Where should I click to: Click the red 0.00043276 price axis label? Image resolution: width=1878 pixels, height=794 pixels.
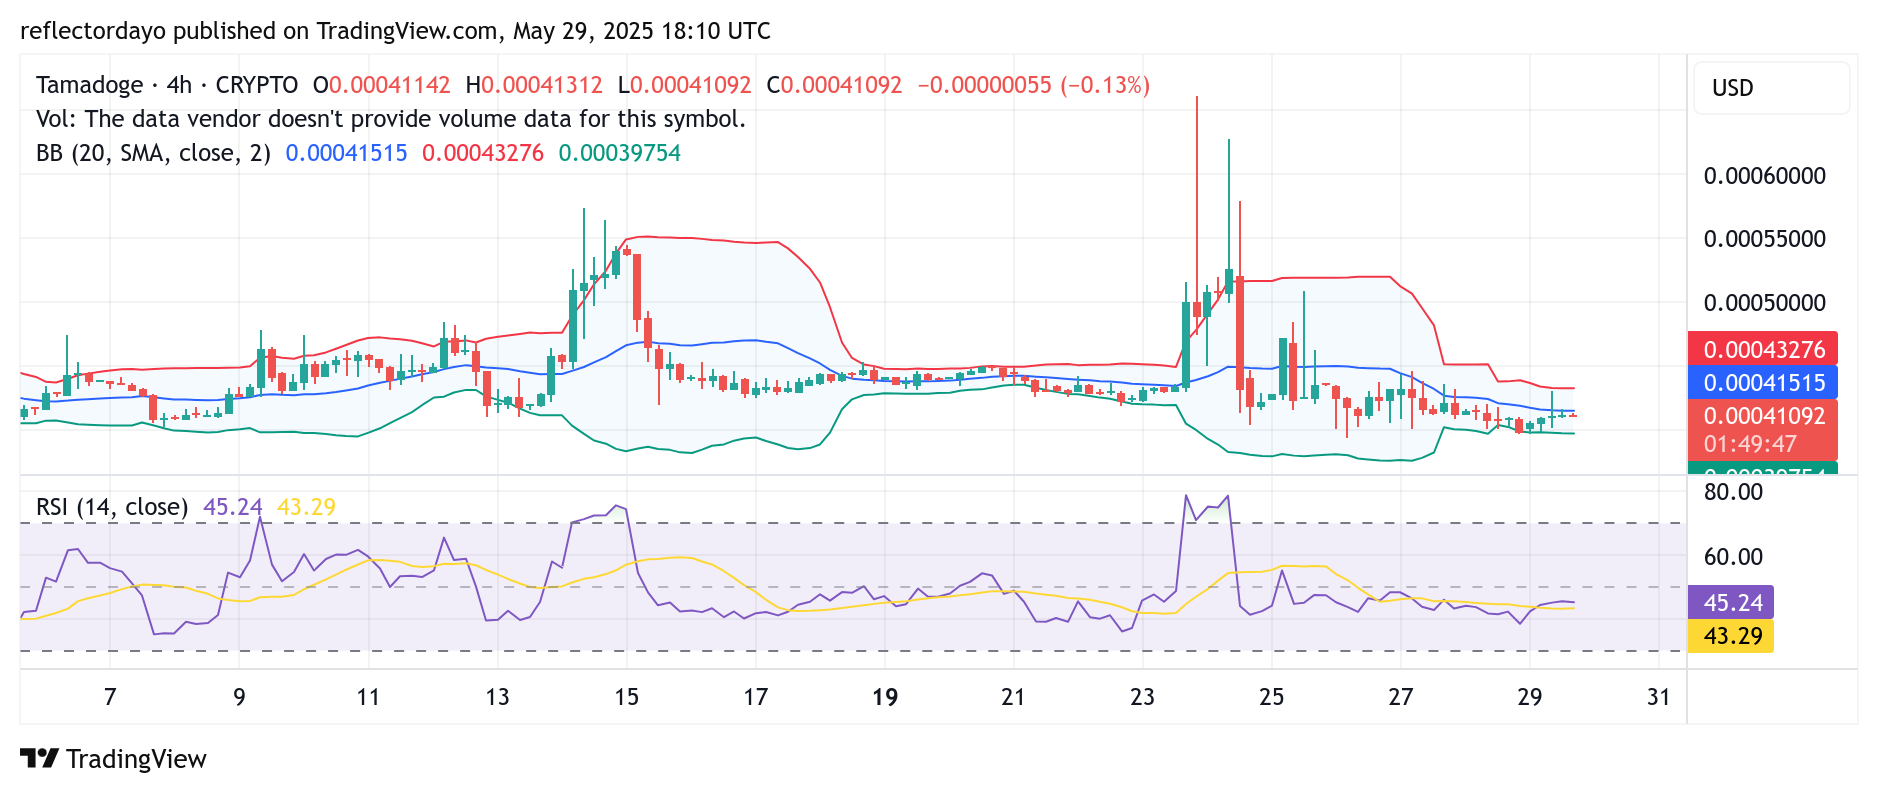click(1763, 349)
